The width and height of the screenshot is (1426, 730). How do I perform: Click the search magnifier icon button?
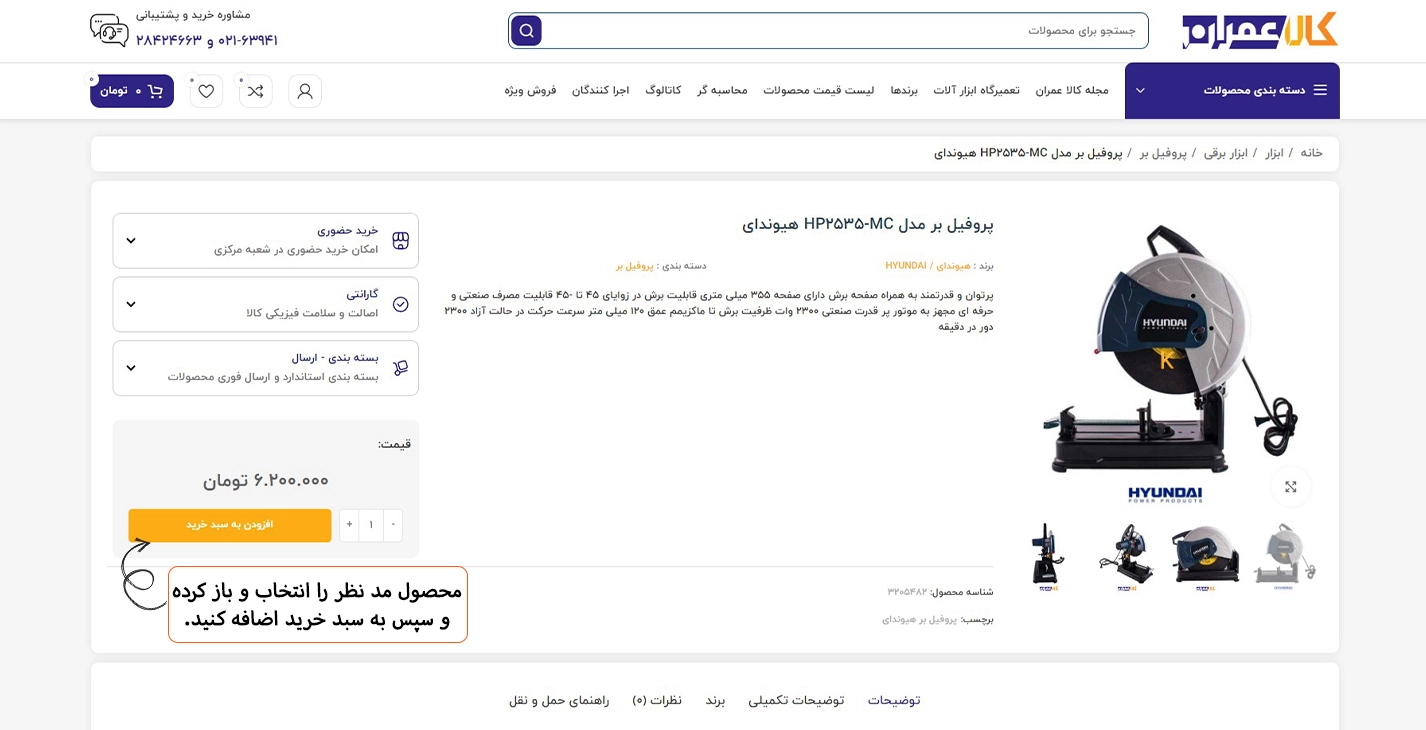click(x=526, y=31)
